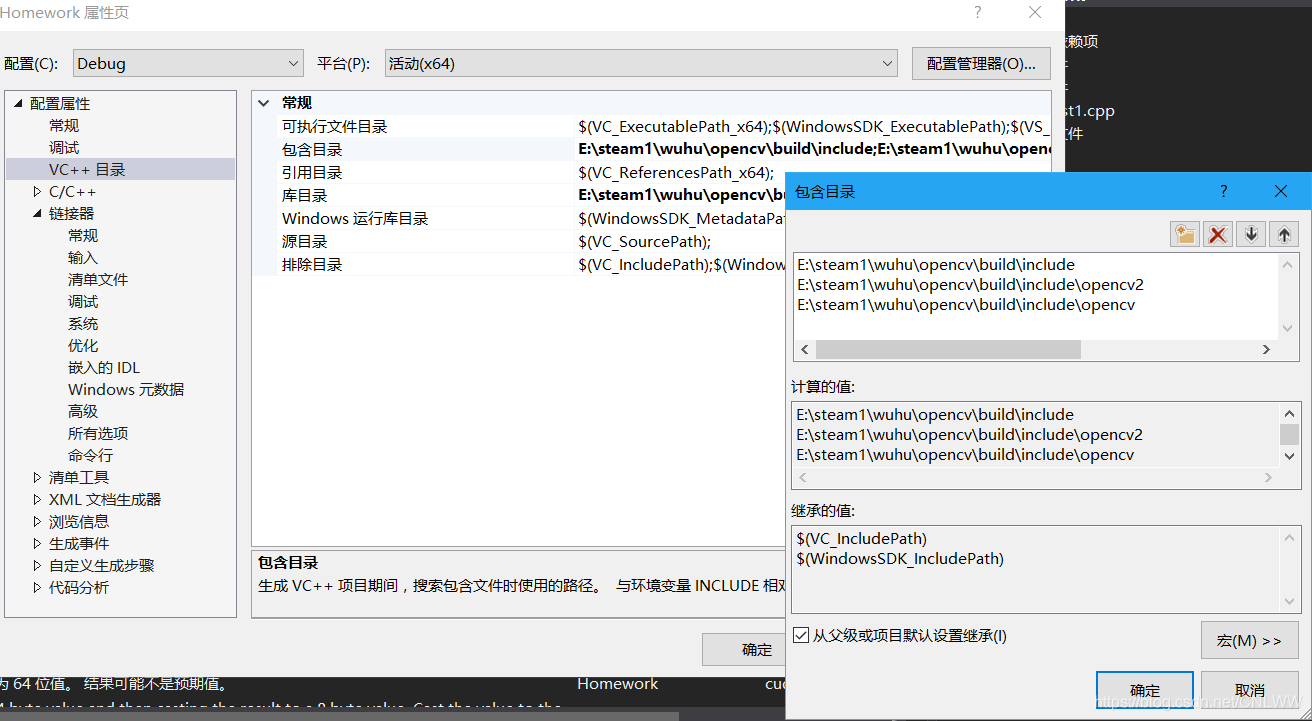Click scroll down arrow in 计算的值 box
Image resolution: width=1312 pixels, height=721 pixels.
coord(1290,456)
